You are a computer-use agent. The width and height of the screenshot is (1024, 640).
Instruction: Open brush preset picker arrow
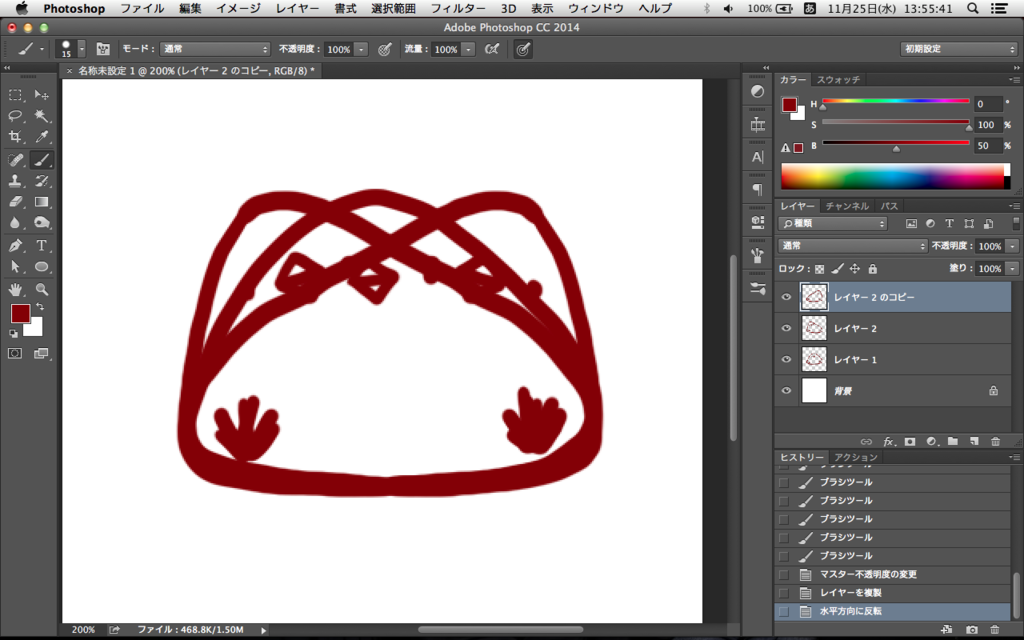click(82, 49)
